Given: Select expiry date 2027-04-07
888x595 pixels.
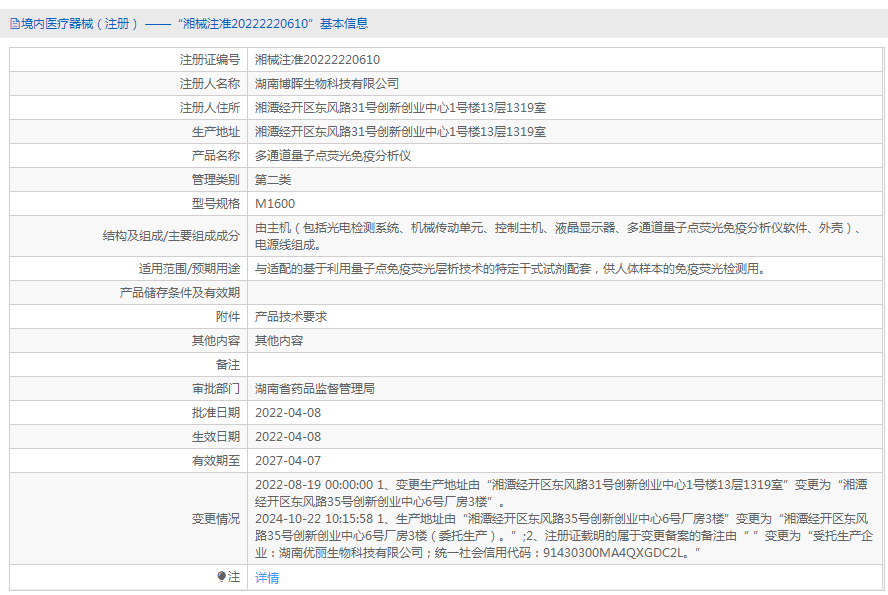Looking at the screenshot, I should click(x=288, y=461).
